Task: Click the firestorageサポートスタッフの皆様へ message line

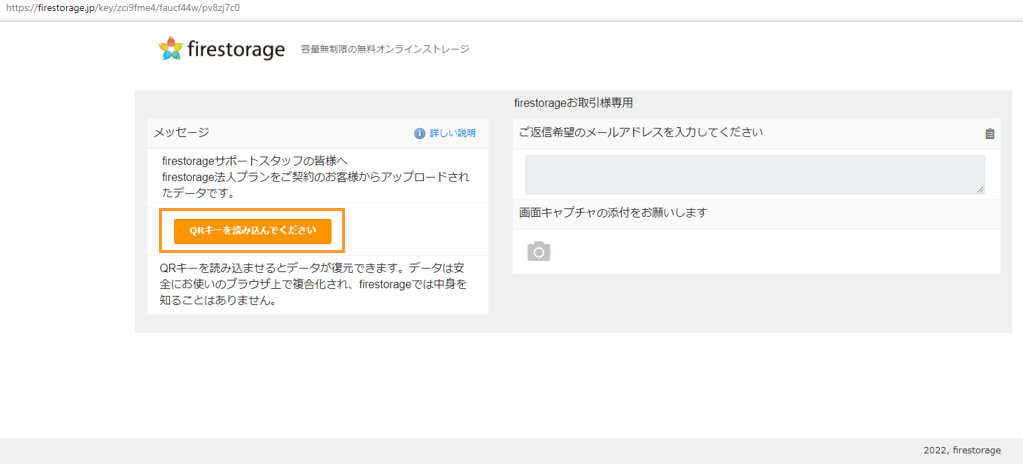Action: click(x=264, y=160)
